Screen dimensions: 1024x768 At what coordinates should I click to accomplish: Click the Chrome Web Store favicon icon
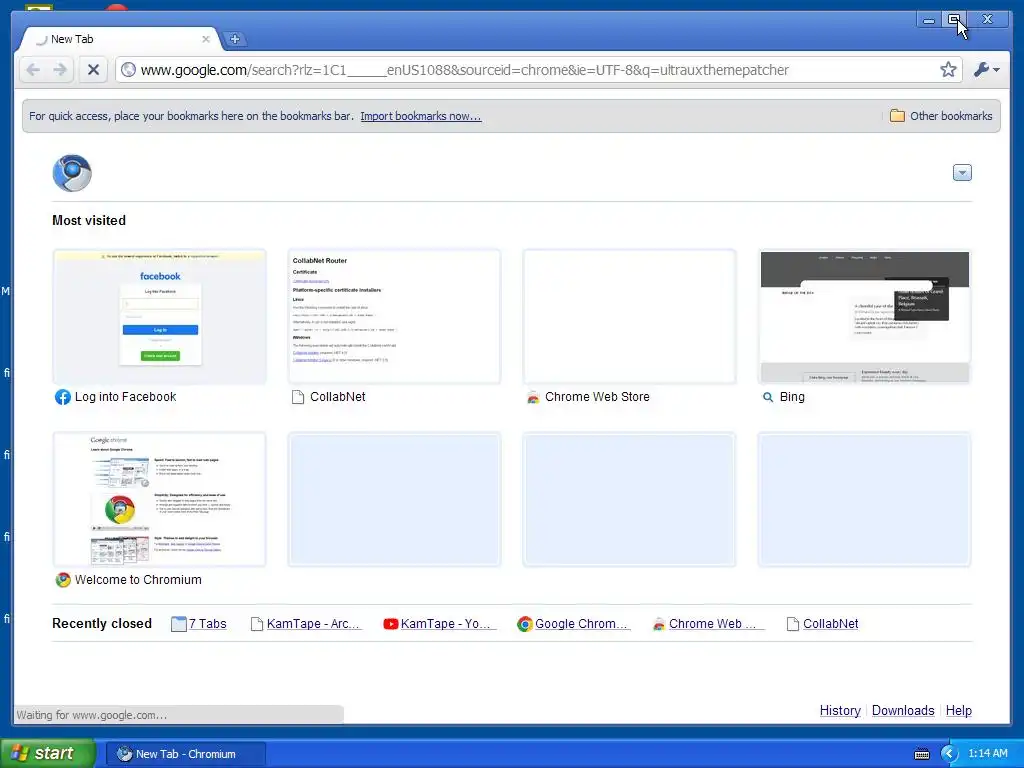[x=533, y=397]
